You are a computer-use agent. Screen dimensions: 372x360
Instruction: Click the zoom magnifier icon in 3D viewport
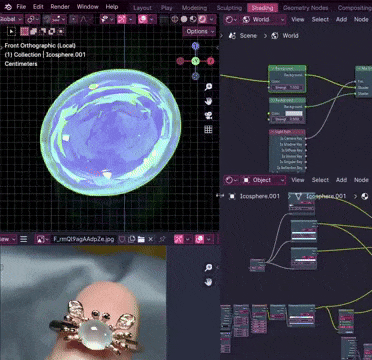(x=208, y=87)
